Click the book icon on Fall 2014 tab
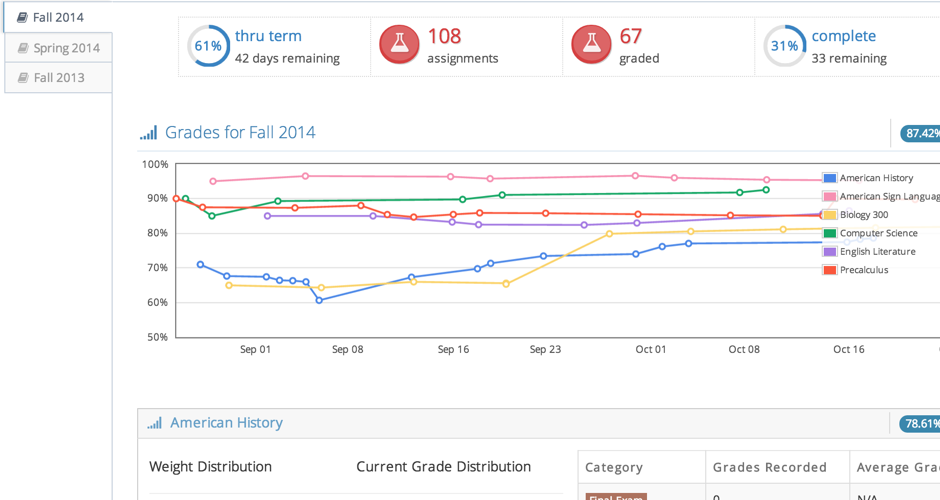The height and width of the screenshot is (500, 940). tap(23, 18)
